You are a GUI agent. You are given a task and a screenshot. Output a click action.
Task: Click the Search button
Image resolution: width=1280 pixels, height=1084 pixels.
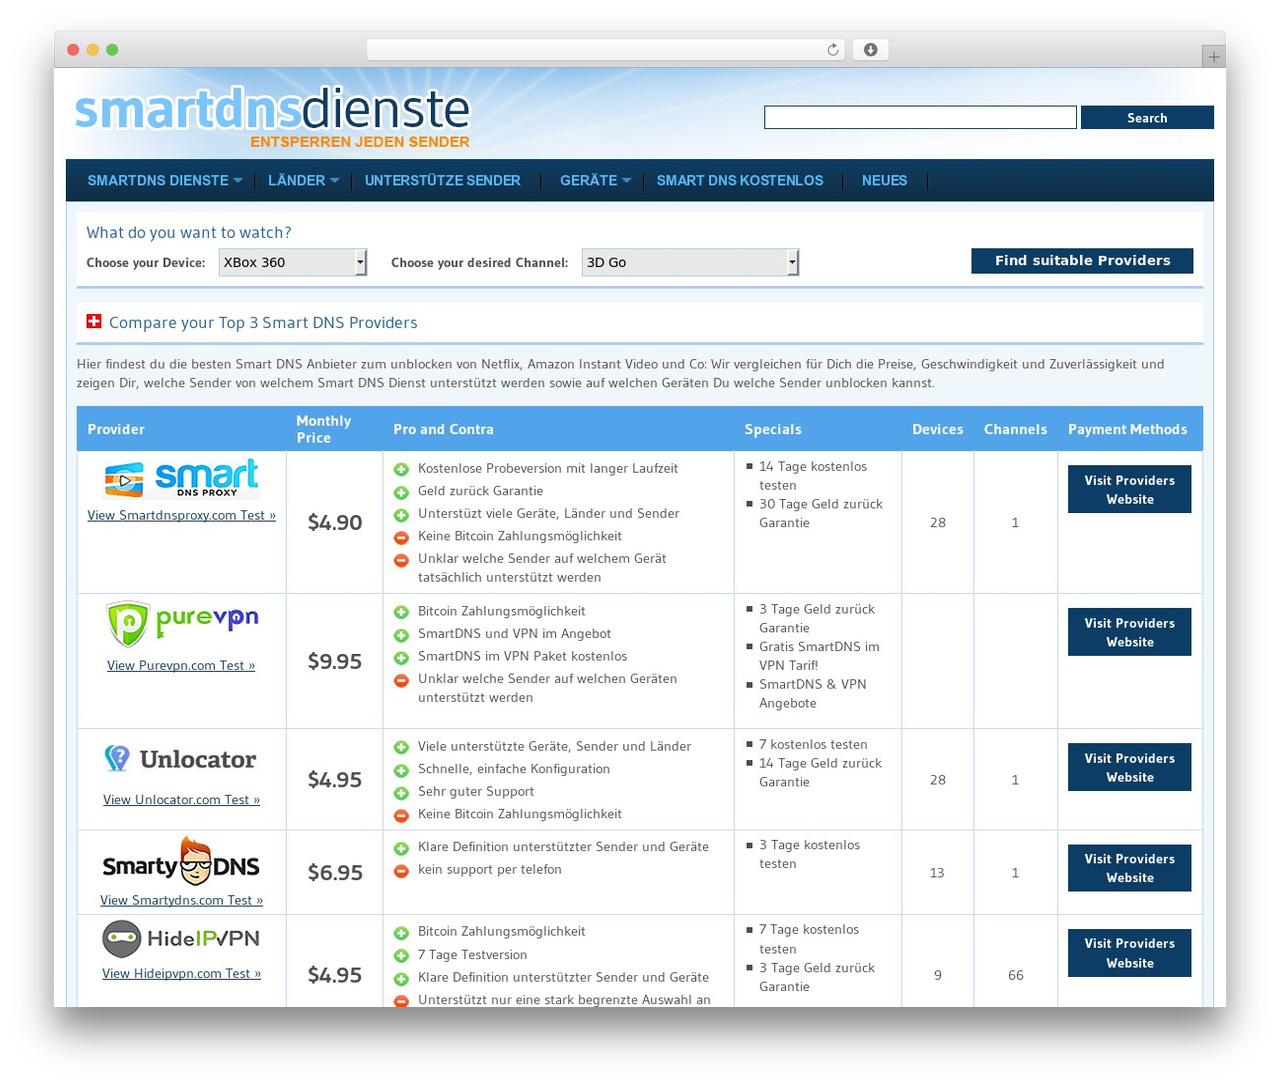pos(1147,118)
